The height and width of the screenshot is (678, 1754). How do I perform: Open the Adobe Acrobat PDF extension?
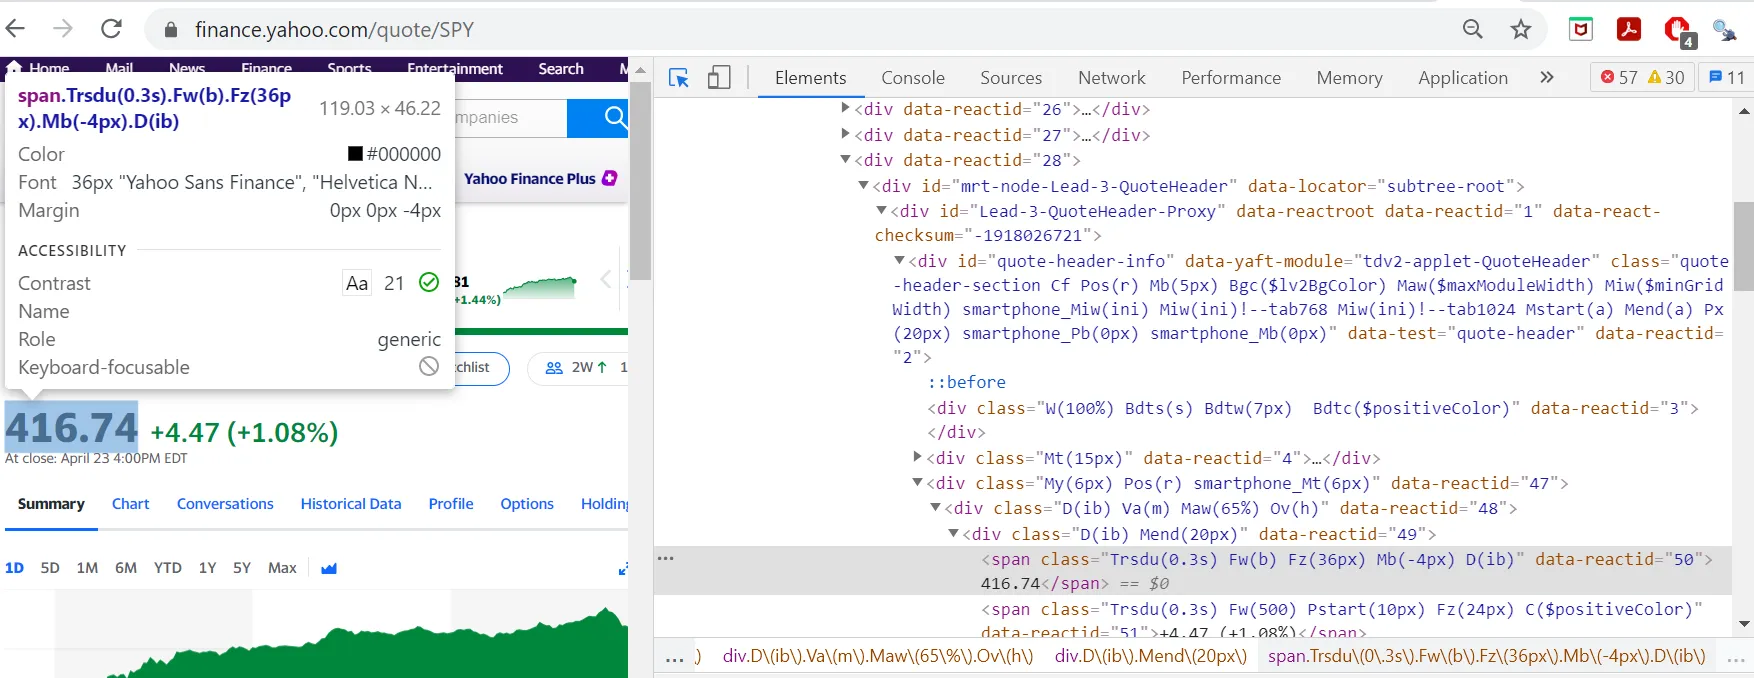[1629, 29]
